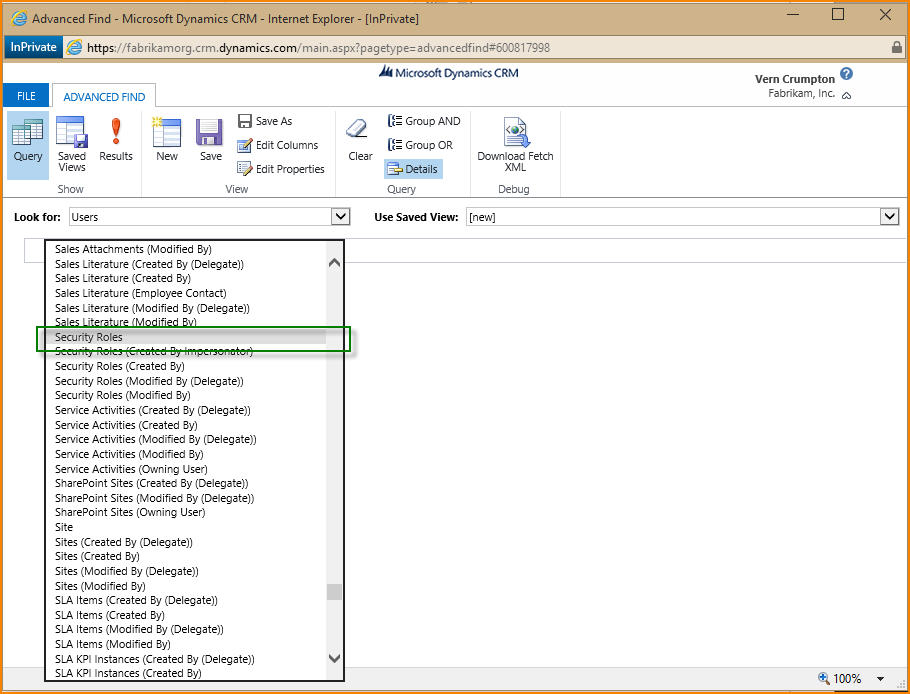Click the Save floppy disk icon
The height and width of the screenshot is (694, 910).
[210, 140]
